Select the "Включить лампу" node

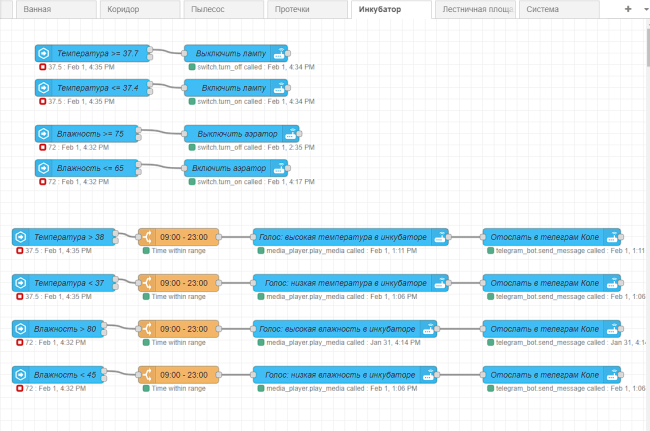tap(229, 88)
